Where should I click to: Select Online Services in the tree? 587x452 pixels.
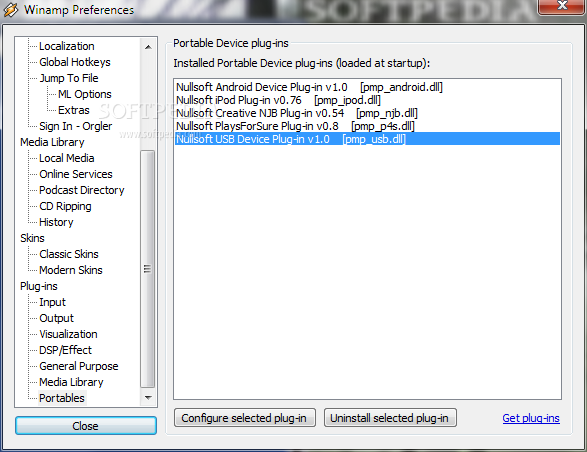click(x=76, y=174)
